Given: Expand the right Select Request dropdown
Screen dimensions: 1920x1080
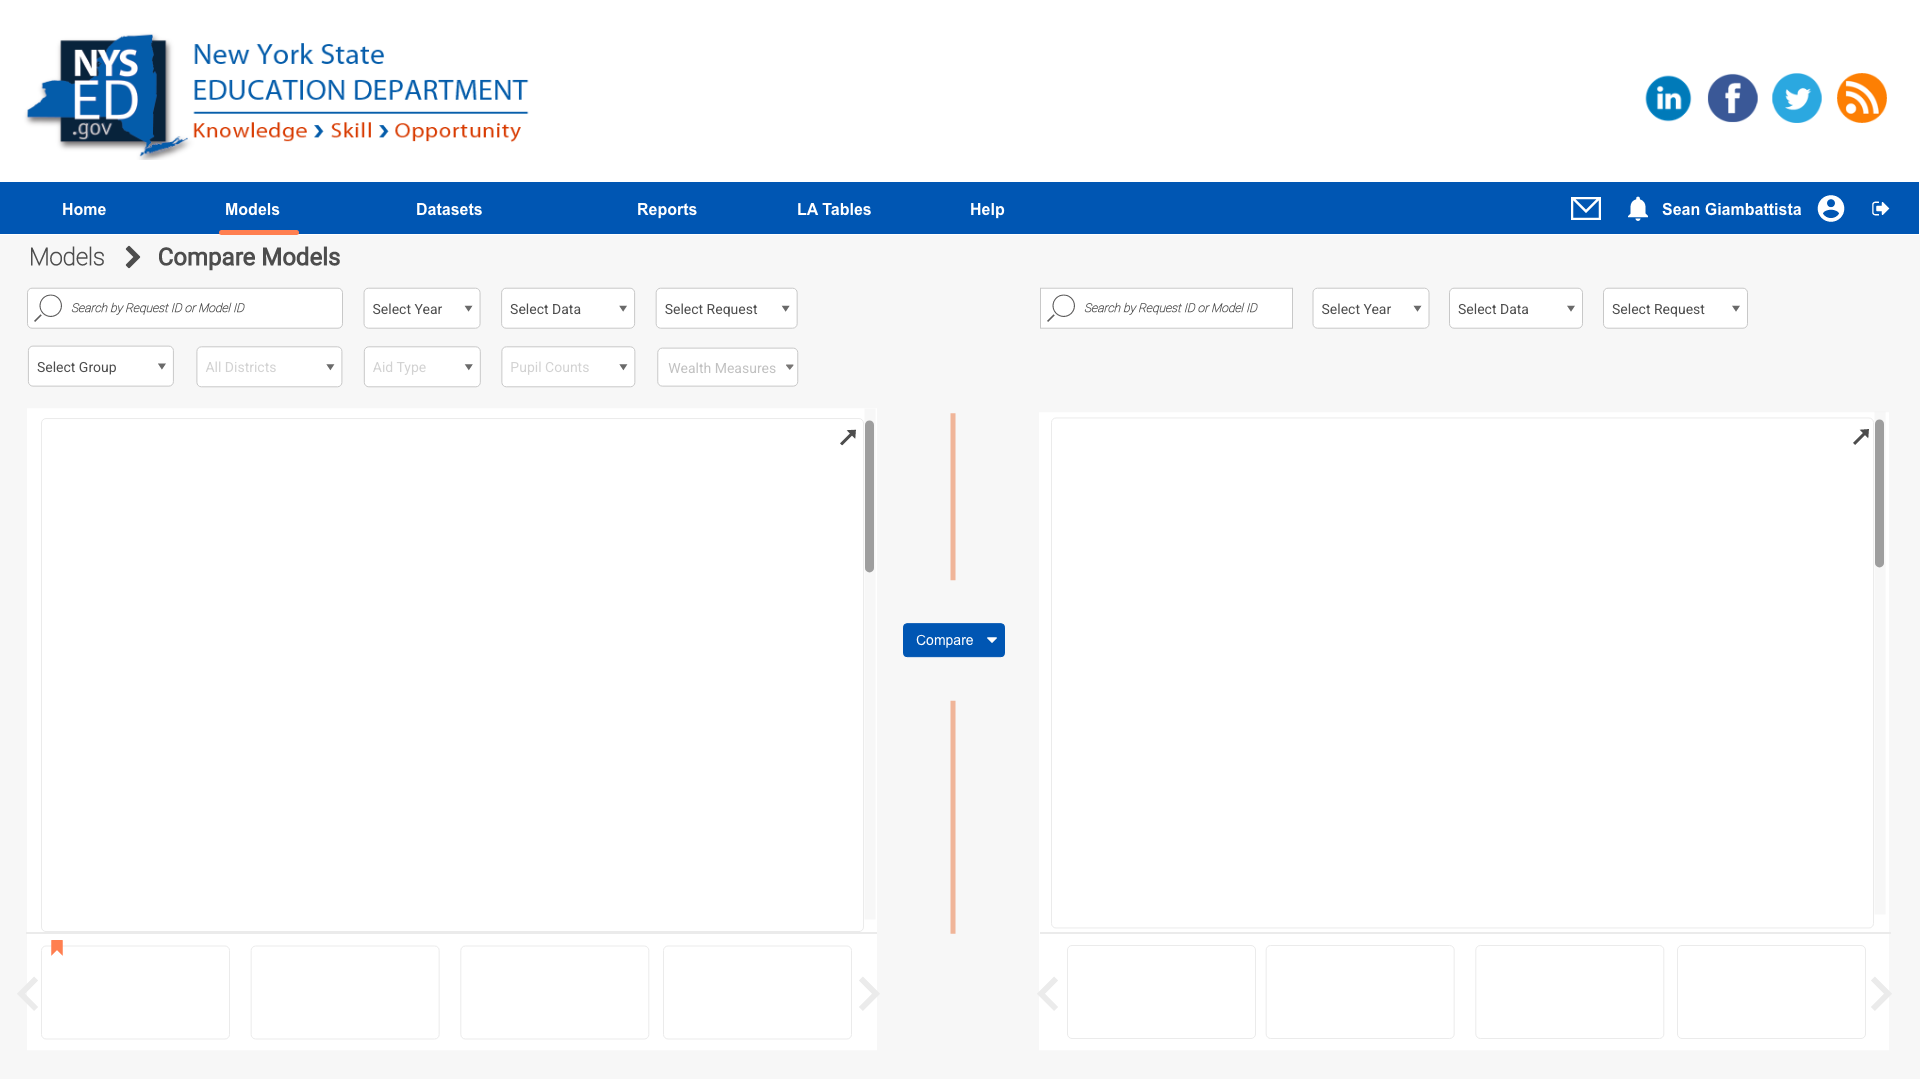Looking at the screenshot, I should click(1674, 309).
